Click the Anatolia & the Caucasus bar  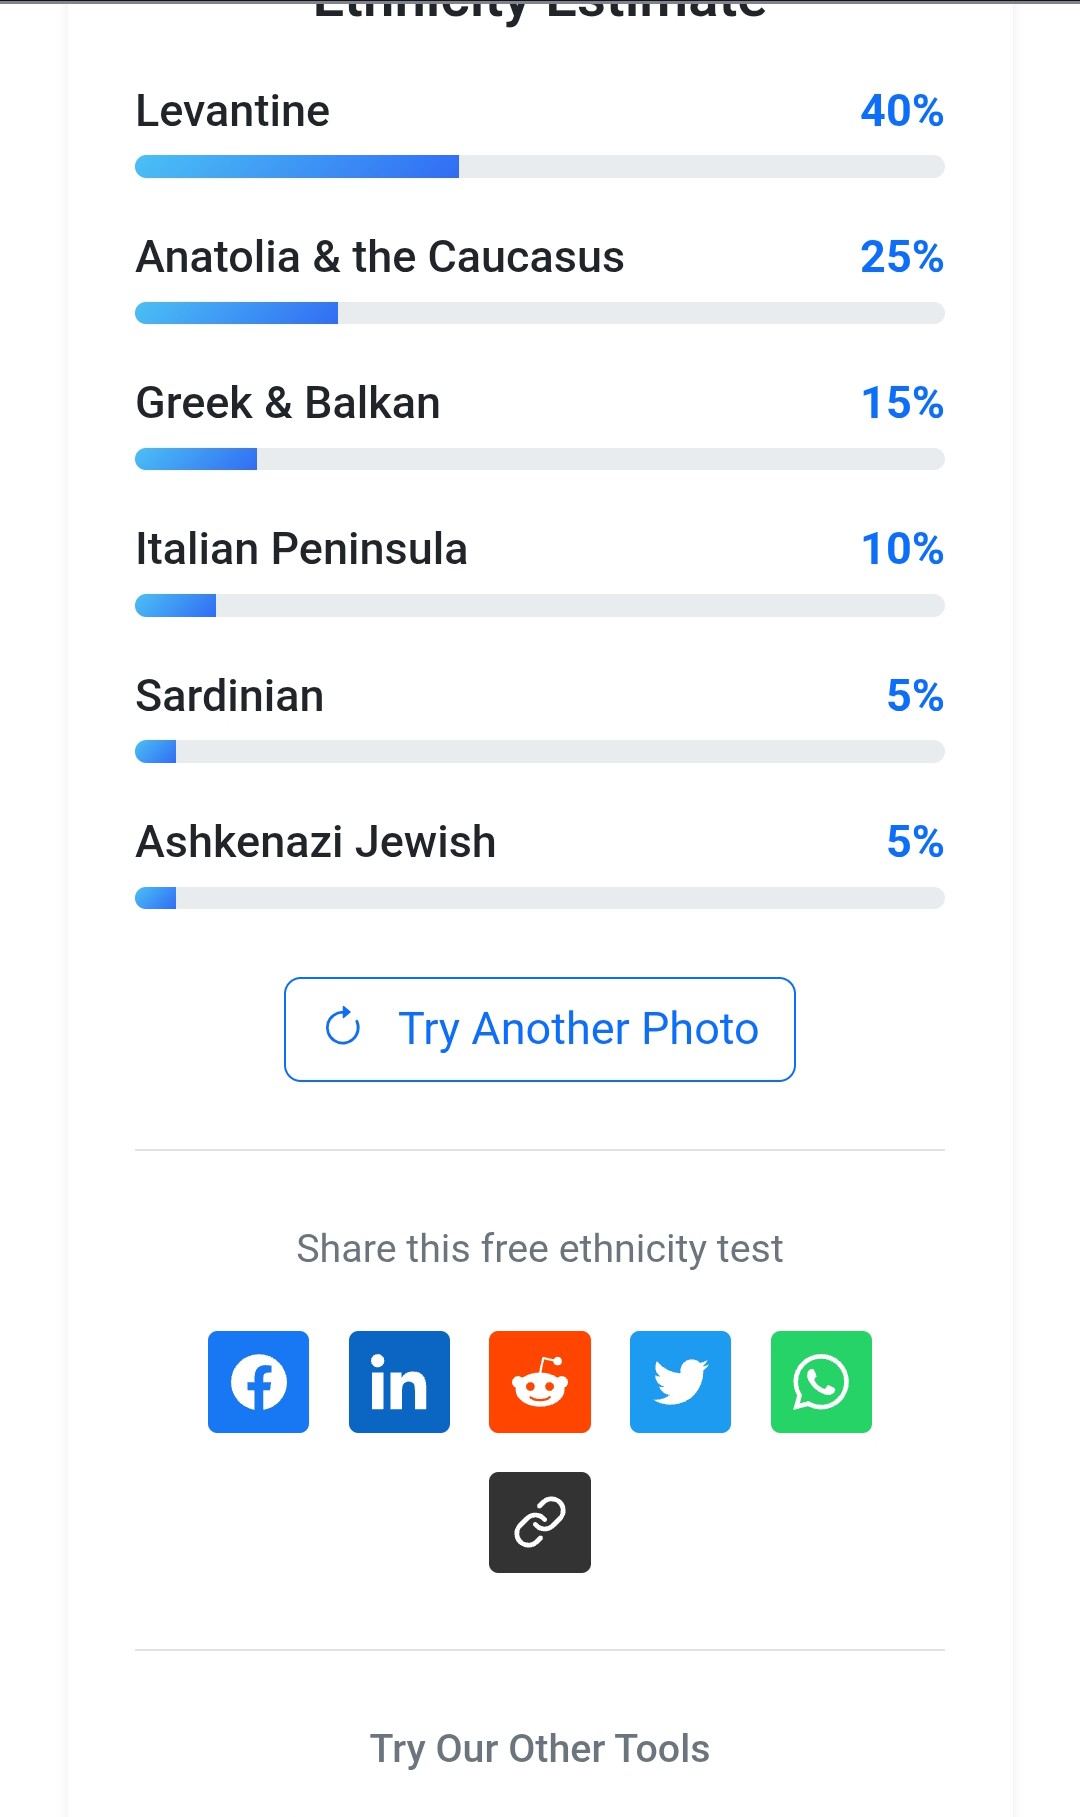coord(540,313)
